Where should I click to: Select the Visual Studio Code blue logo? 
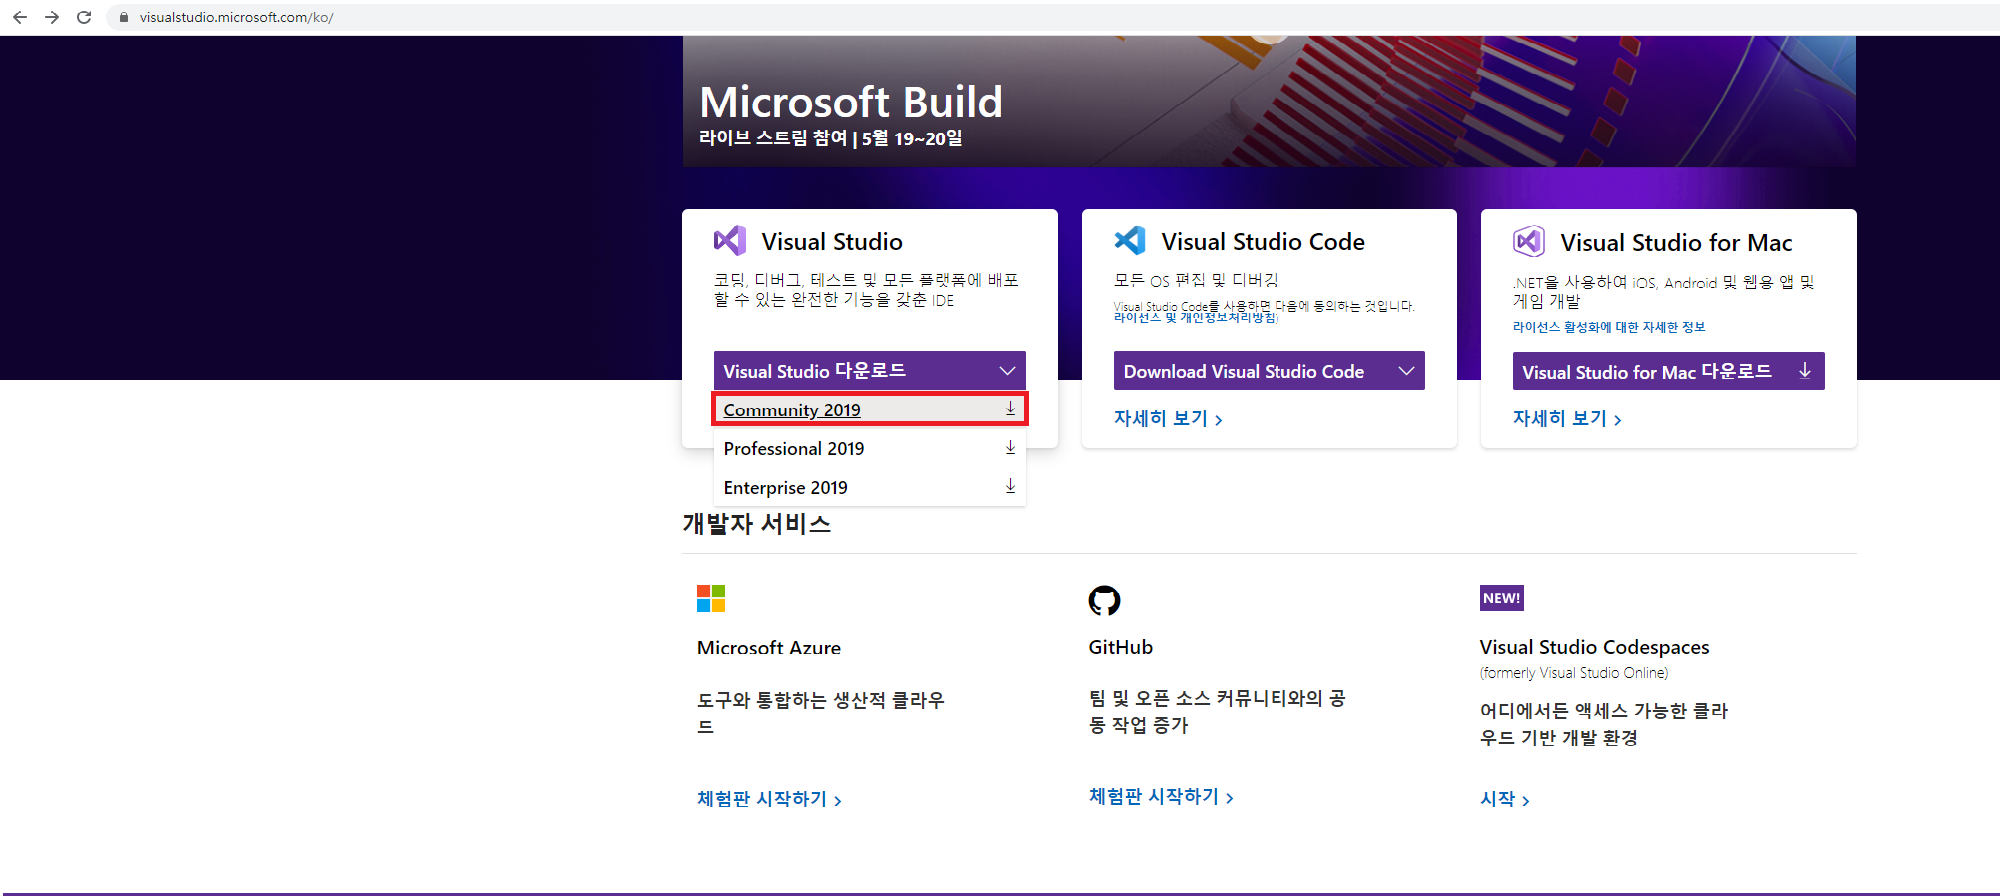click(1130, 240)
